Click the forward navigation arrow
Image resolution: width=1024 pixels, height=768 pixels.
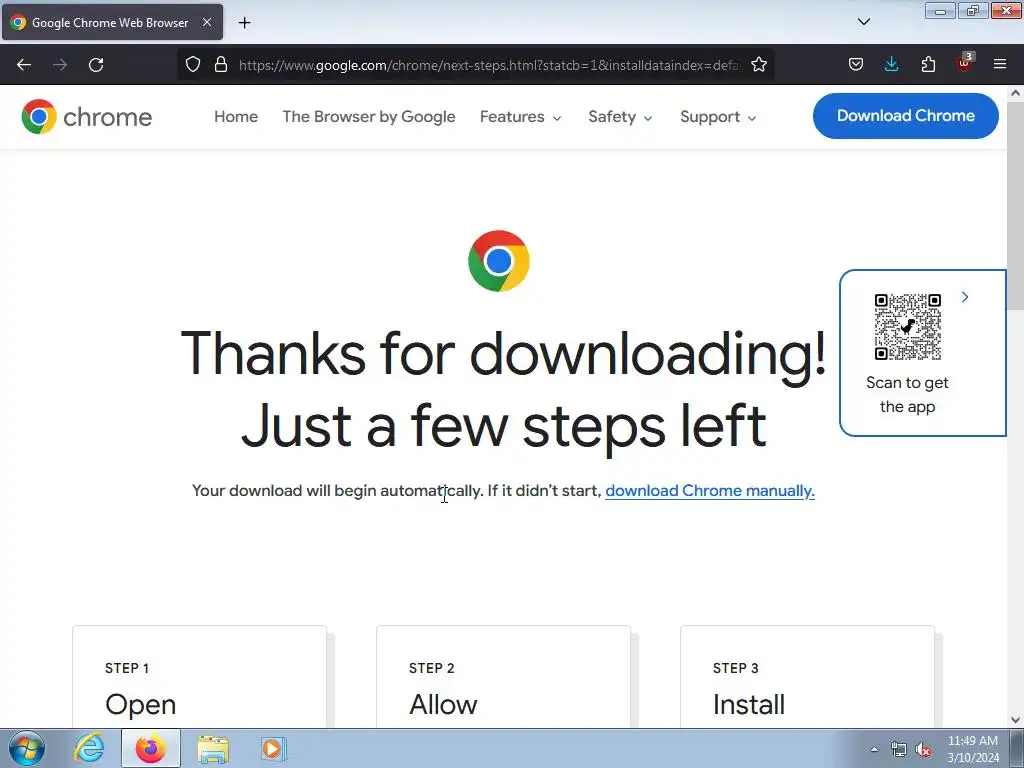pyautogui.click(x=60, y=65)
